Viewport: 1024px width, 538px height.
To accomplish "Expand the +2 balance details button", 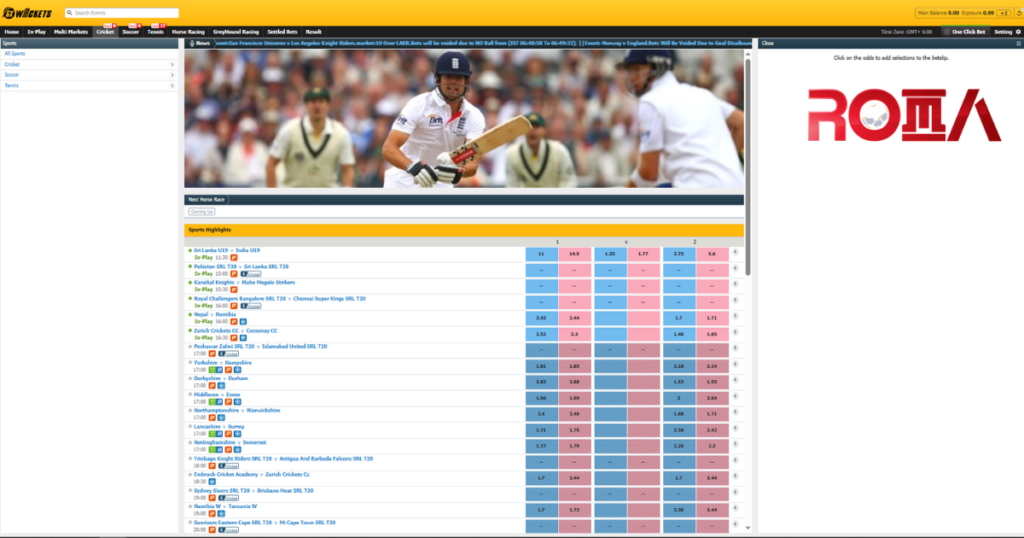I will (x=1004, y=13).
